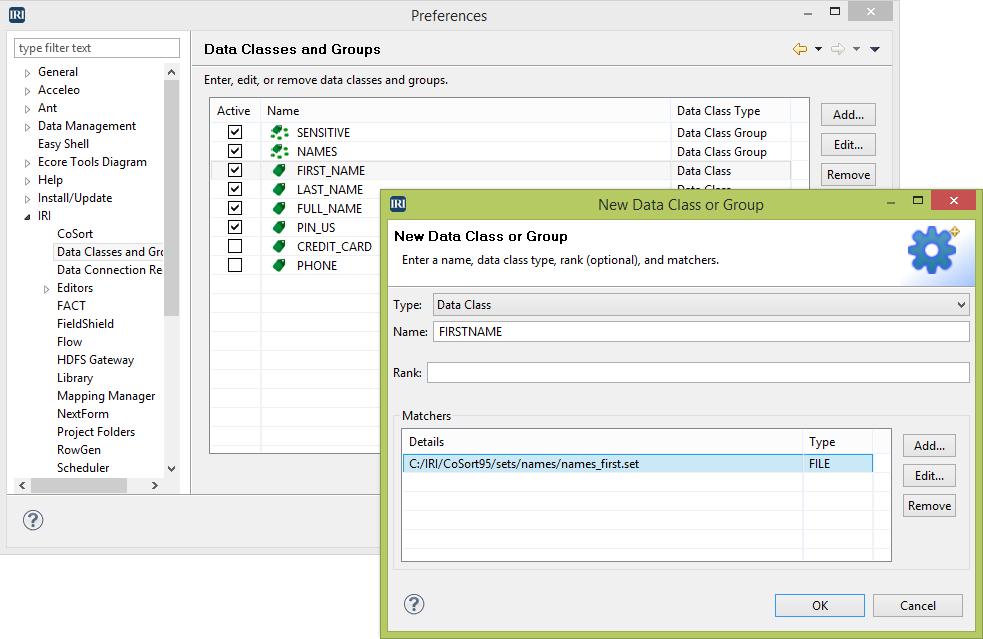Open the Type dropdown showing Data Class

[x=701, y=305]
